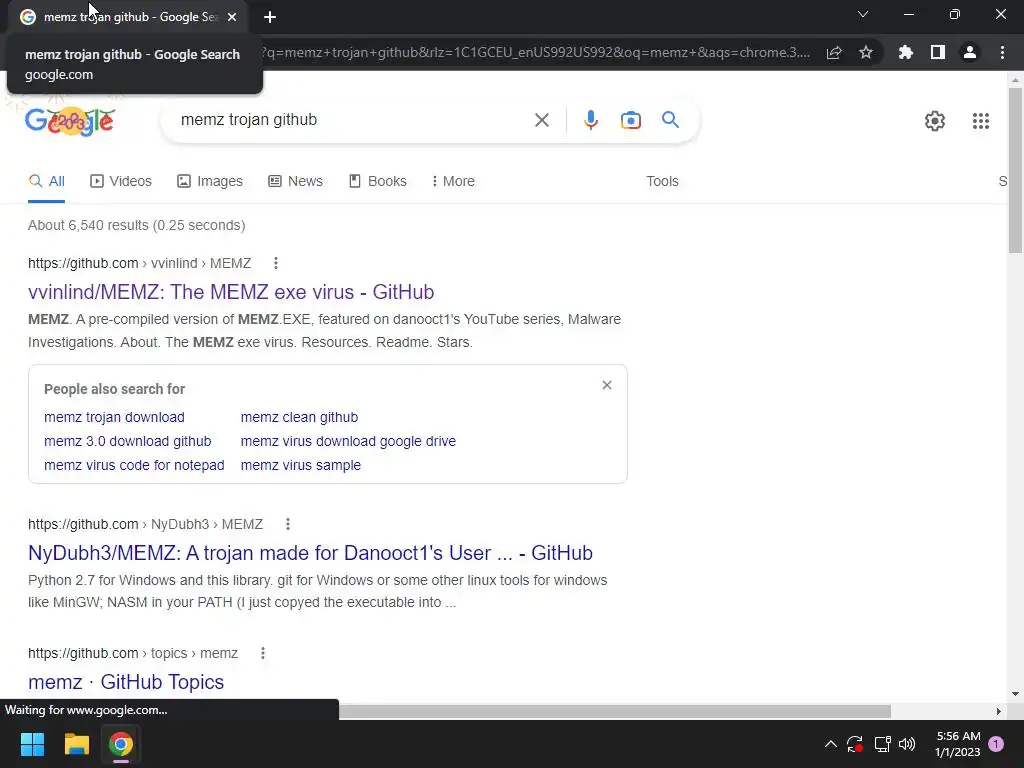1024x768 pixels.
Task: Click the Google doodle logo
Action: 69,120
